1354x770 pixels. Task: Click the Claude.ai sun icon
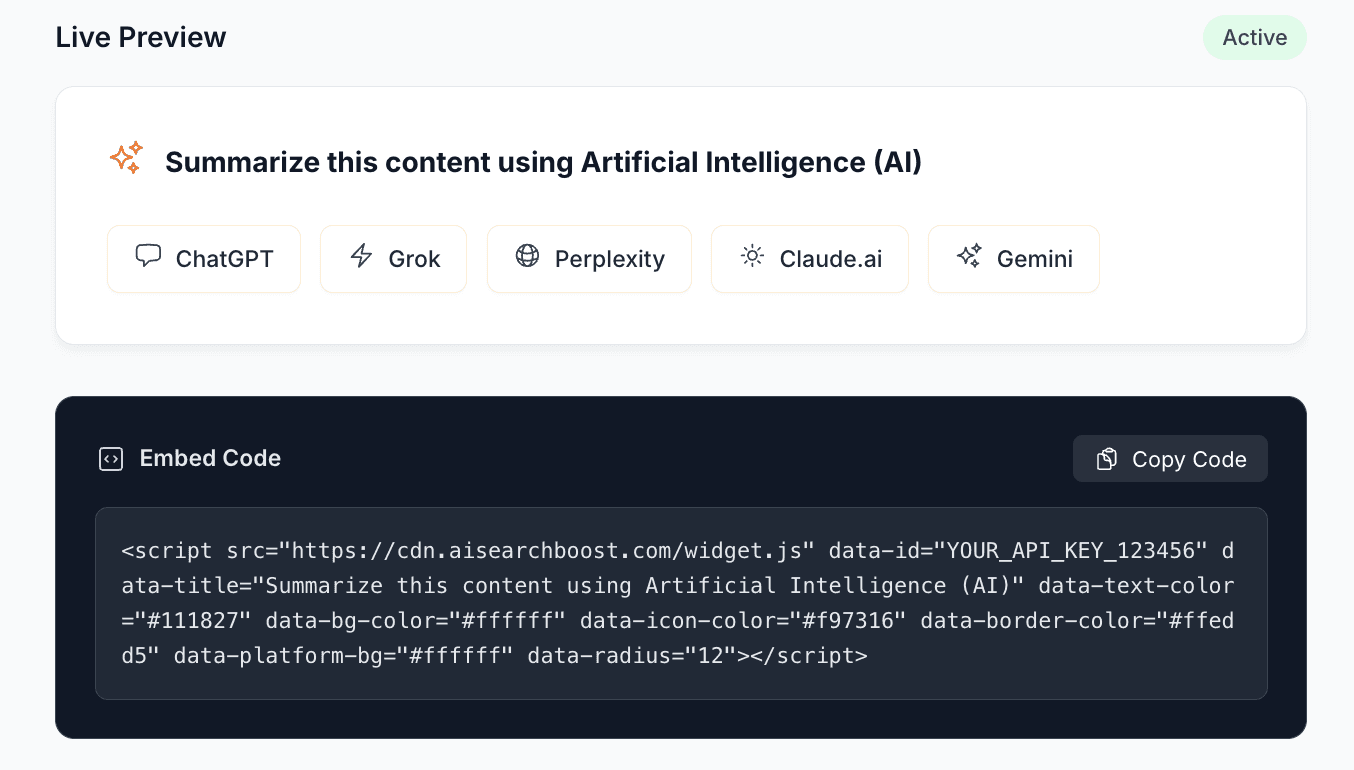(752, 257)
